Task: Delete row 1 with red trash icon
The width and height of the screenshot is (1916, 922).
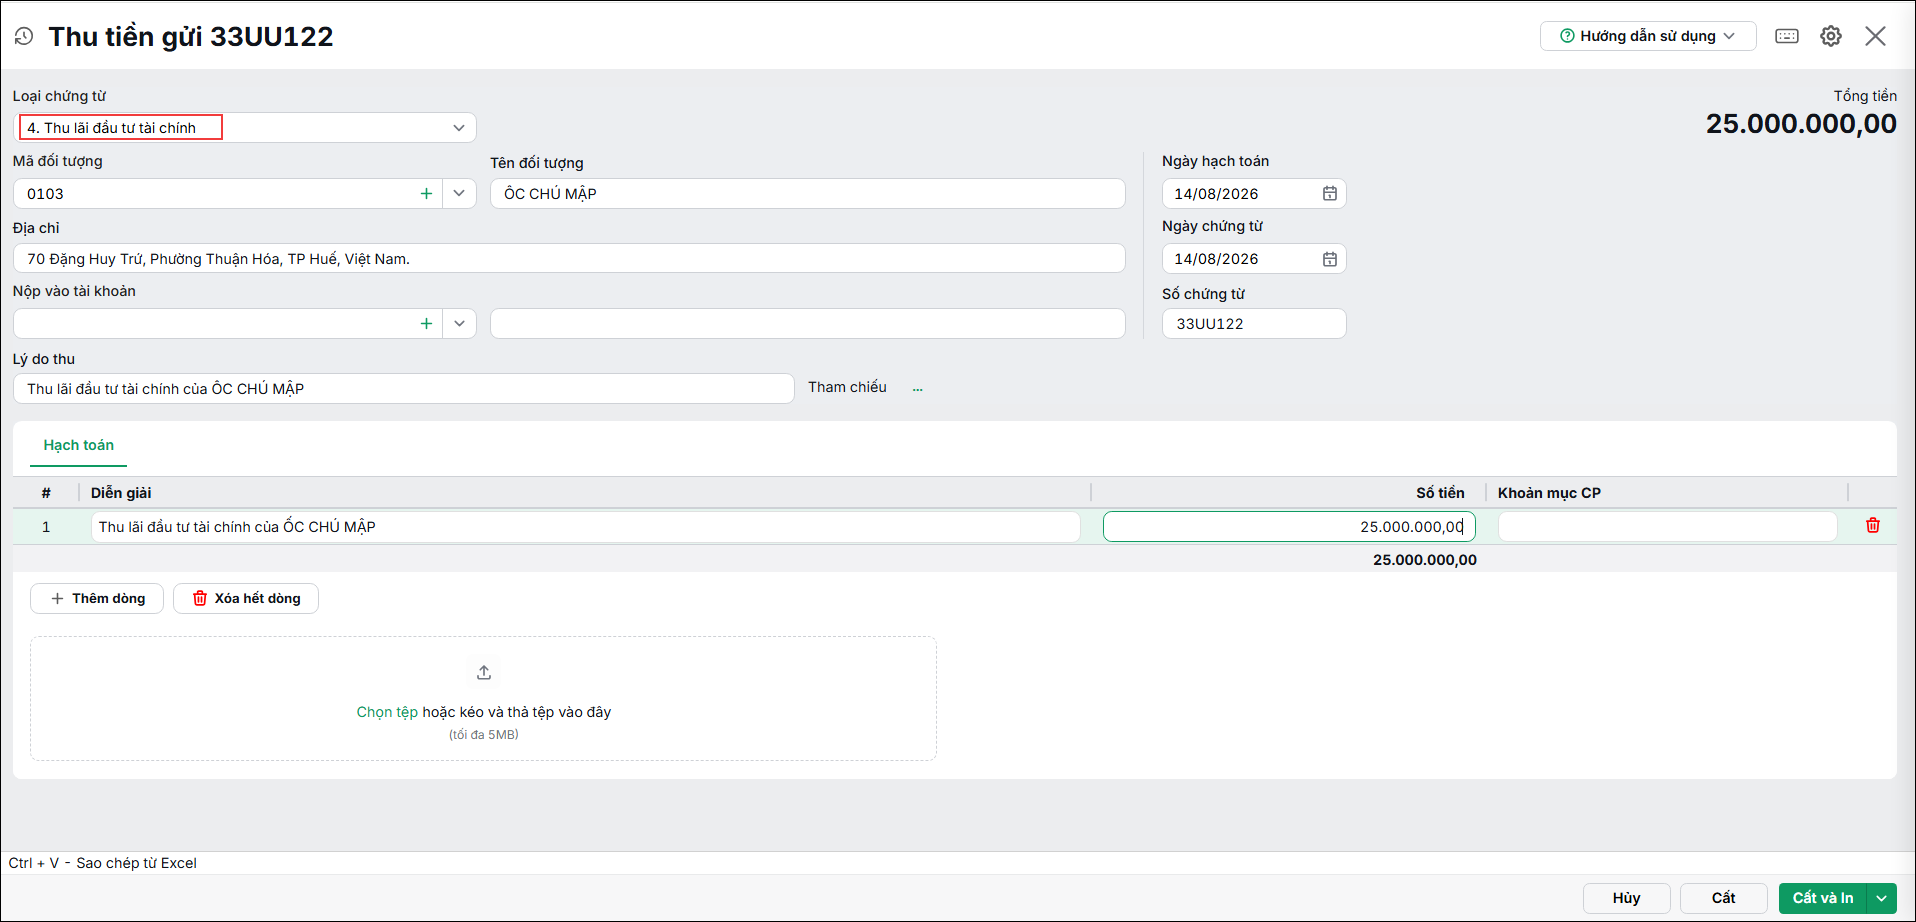Action: pos(1873,526)
